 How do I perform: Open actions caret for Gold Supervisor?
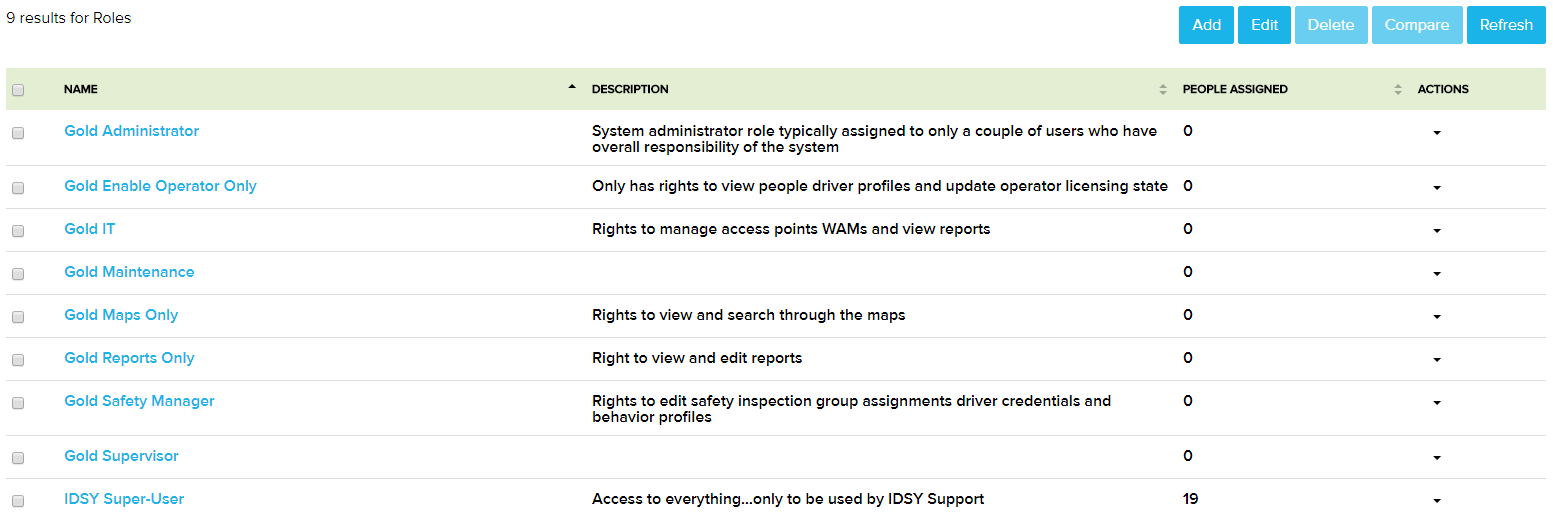click(x=1437, y=458)
